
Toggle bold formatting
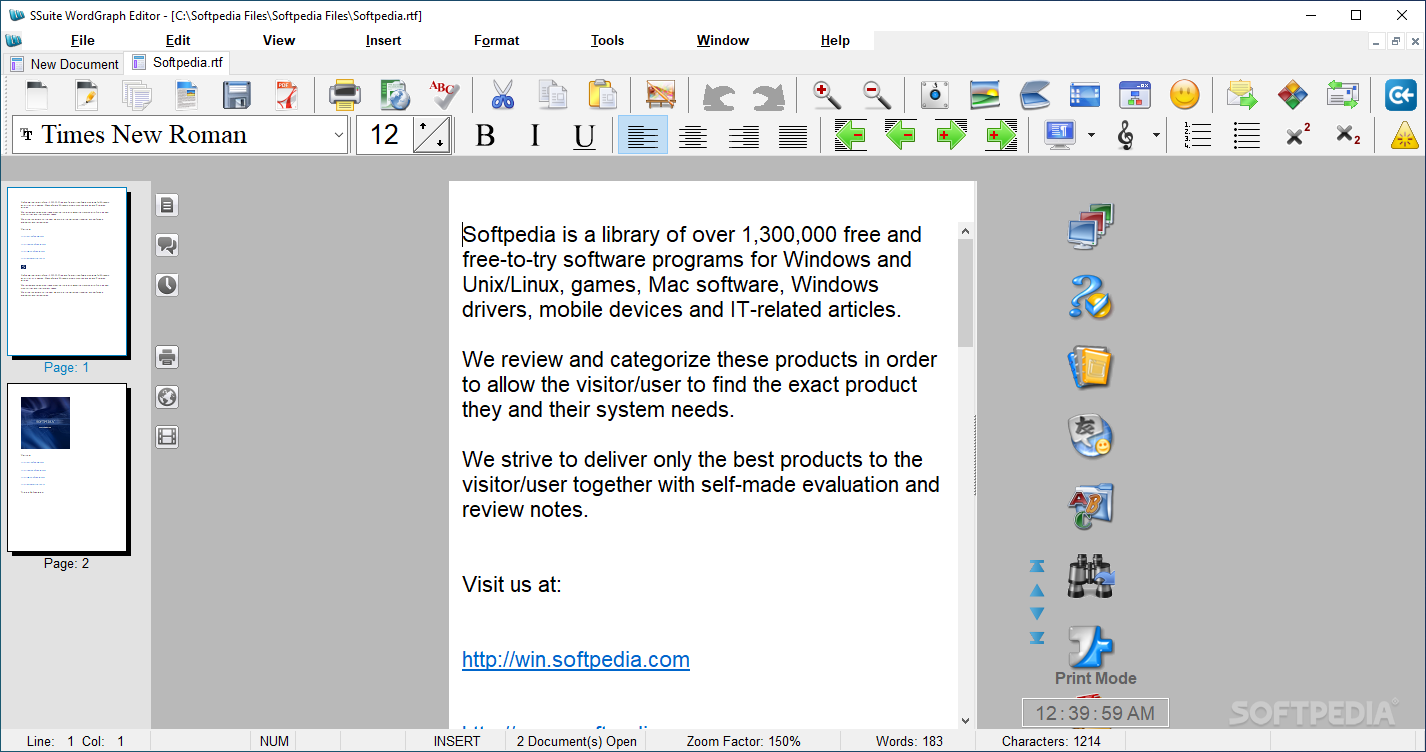pyautogui.click(x=485, y=135)
